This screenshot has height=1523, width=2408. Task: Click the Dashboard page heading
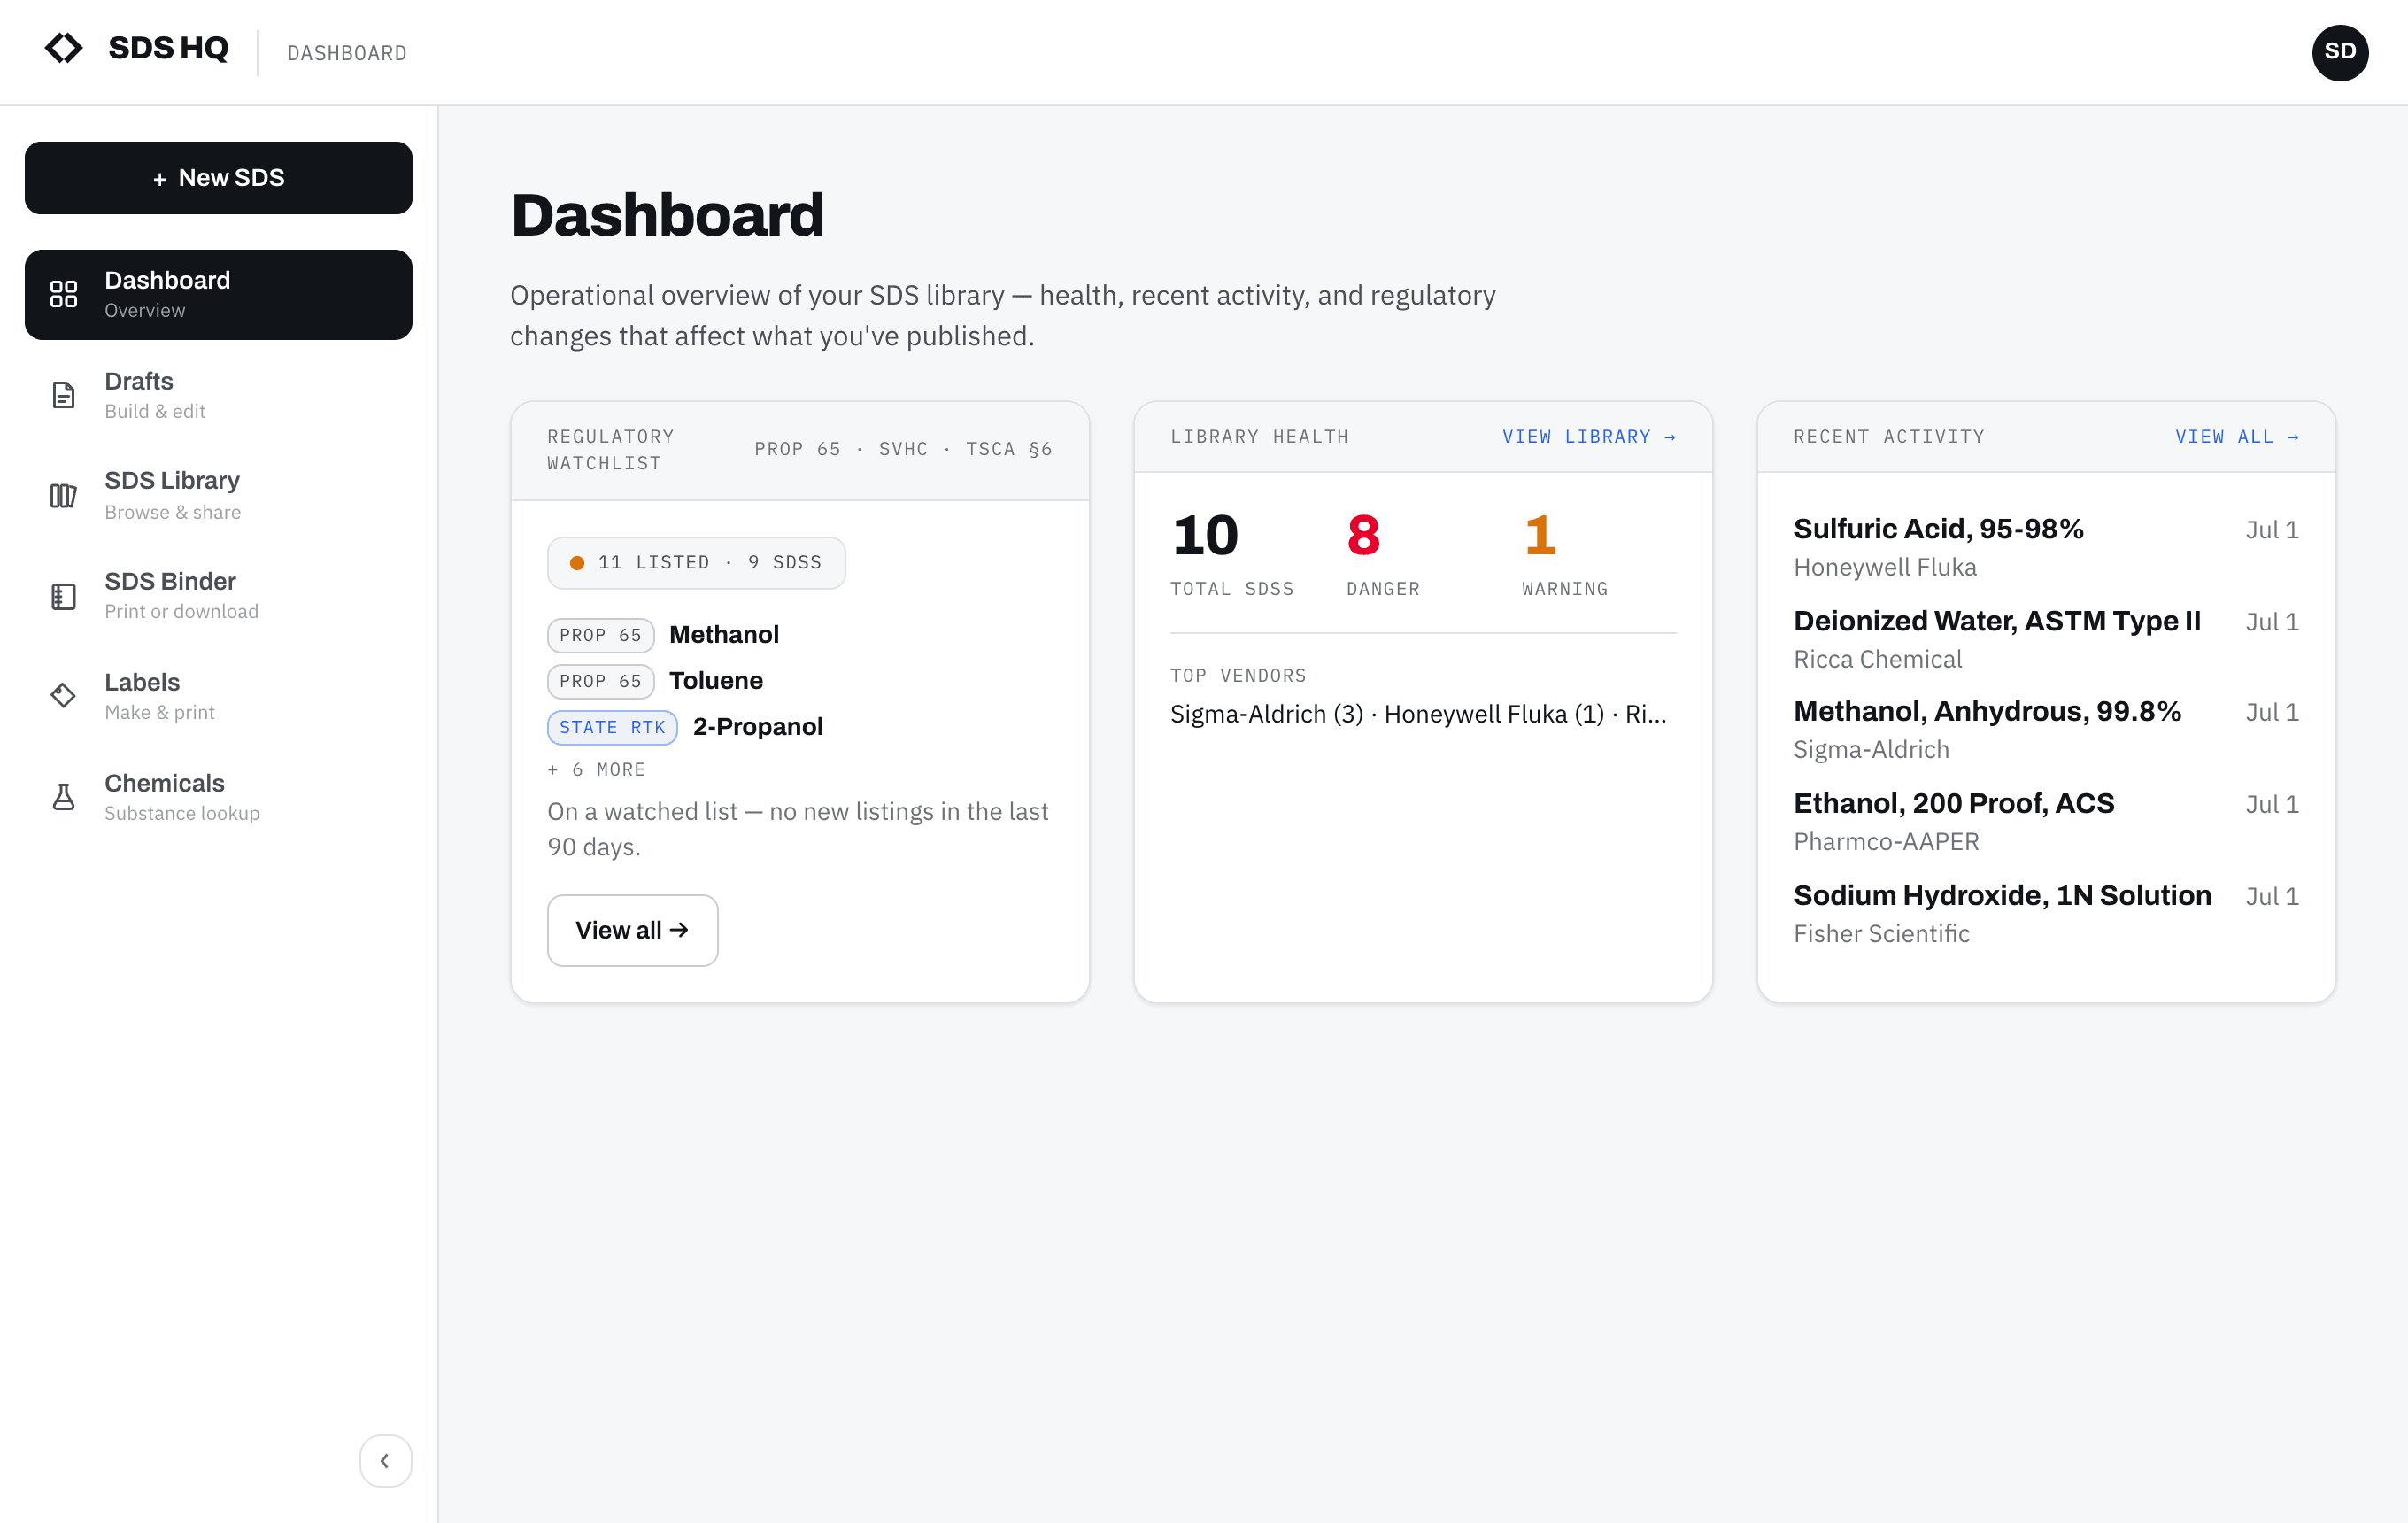(667, 215)
